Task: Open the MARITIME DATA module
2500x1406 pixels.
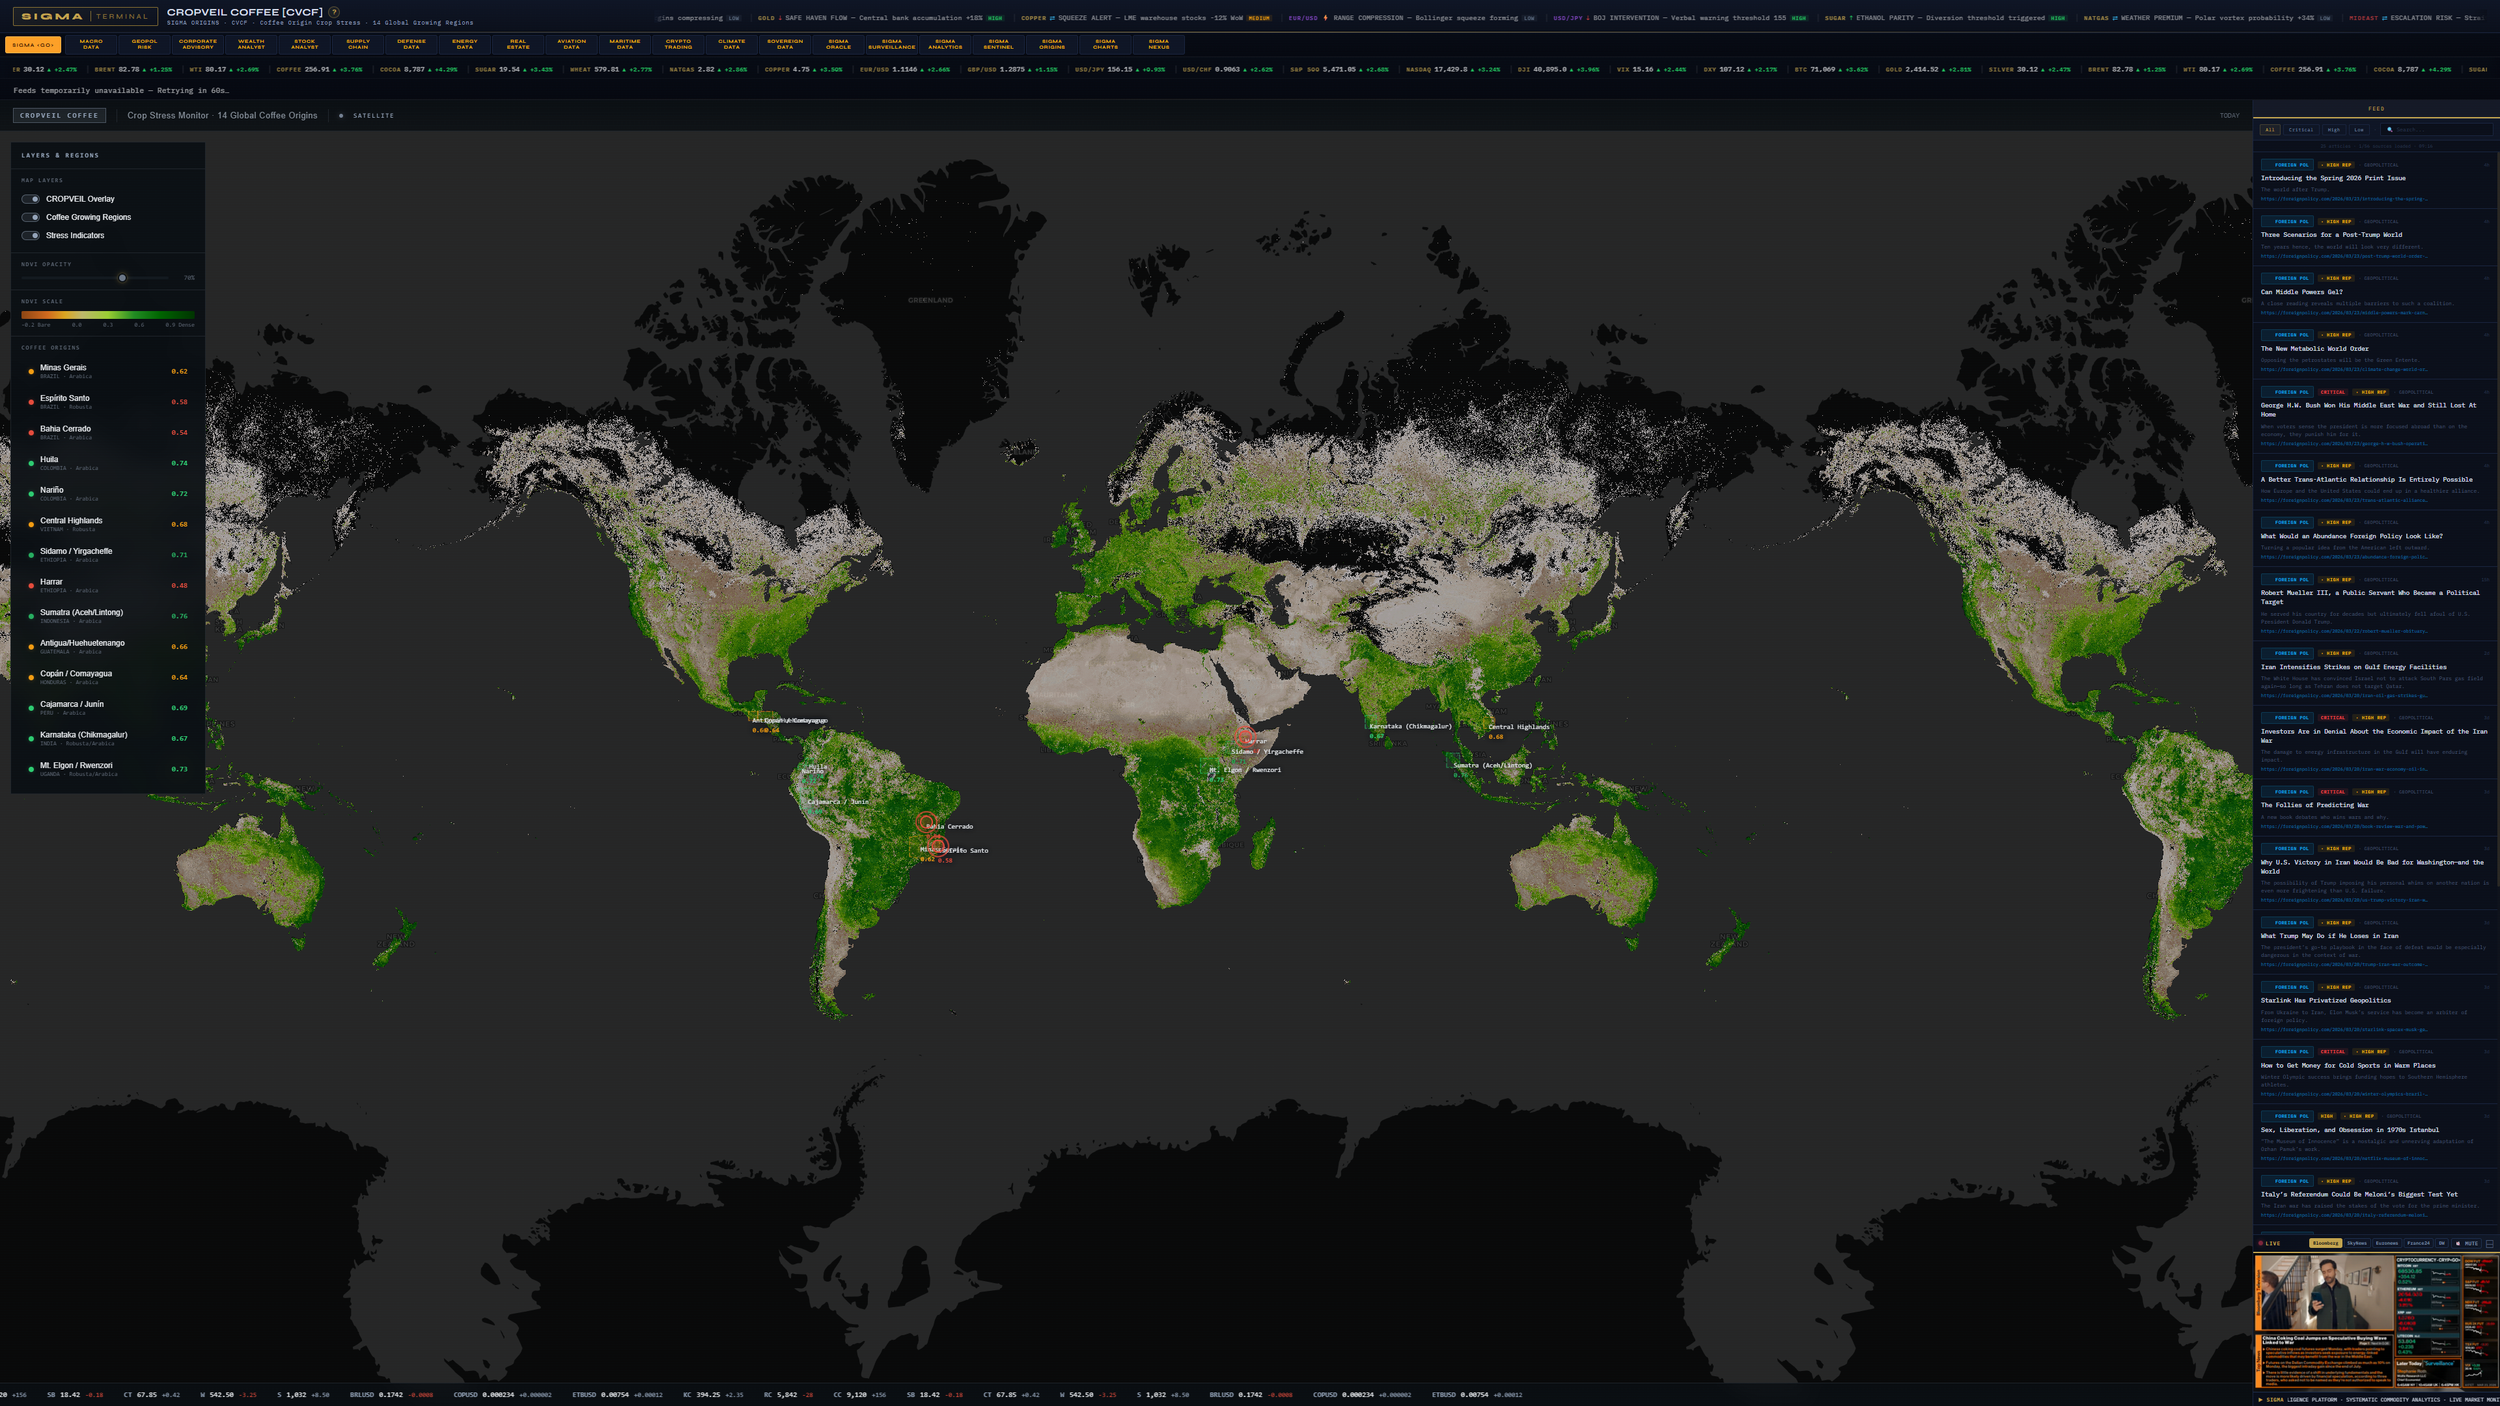Action: click(625, 44)
